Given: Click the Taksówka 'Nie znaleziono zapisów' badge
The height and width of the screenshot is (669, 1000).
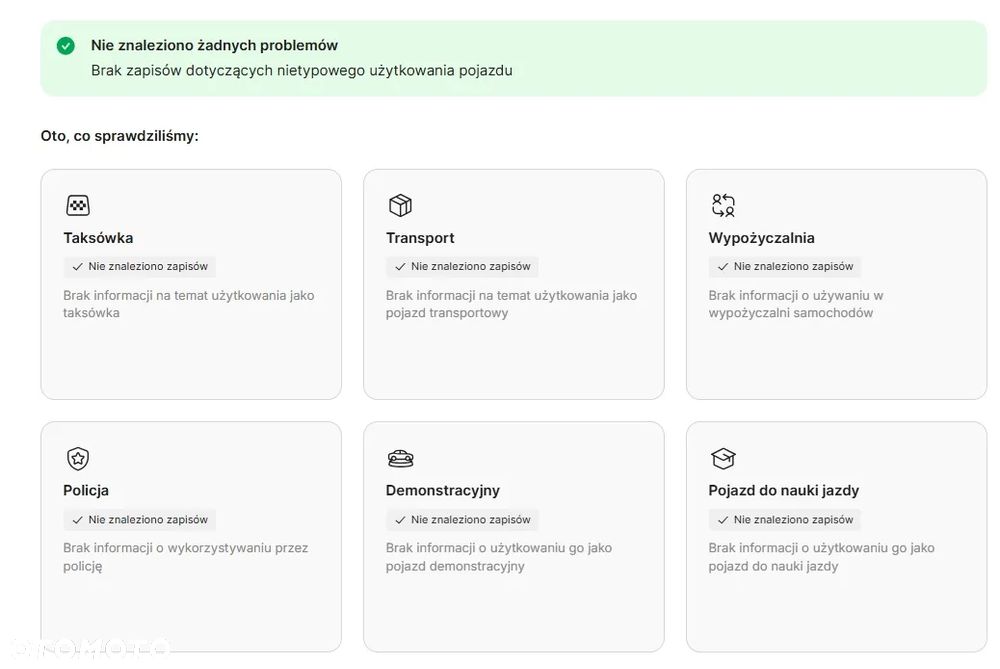Looking at the screenshot, I should click(140, 267).
